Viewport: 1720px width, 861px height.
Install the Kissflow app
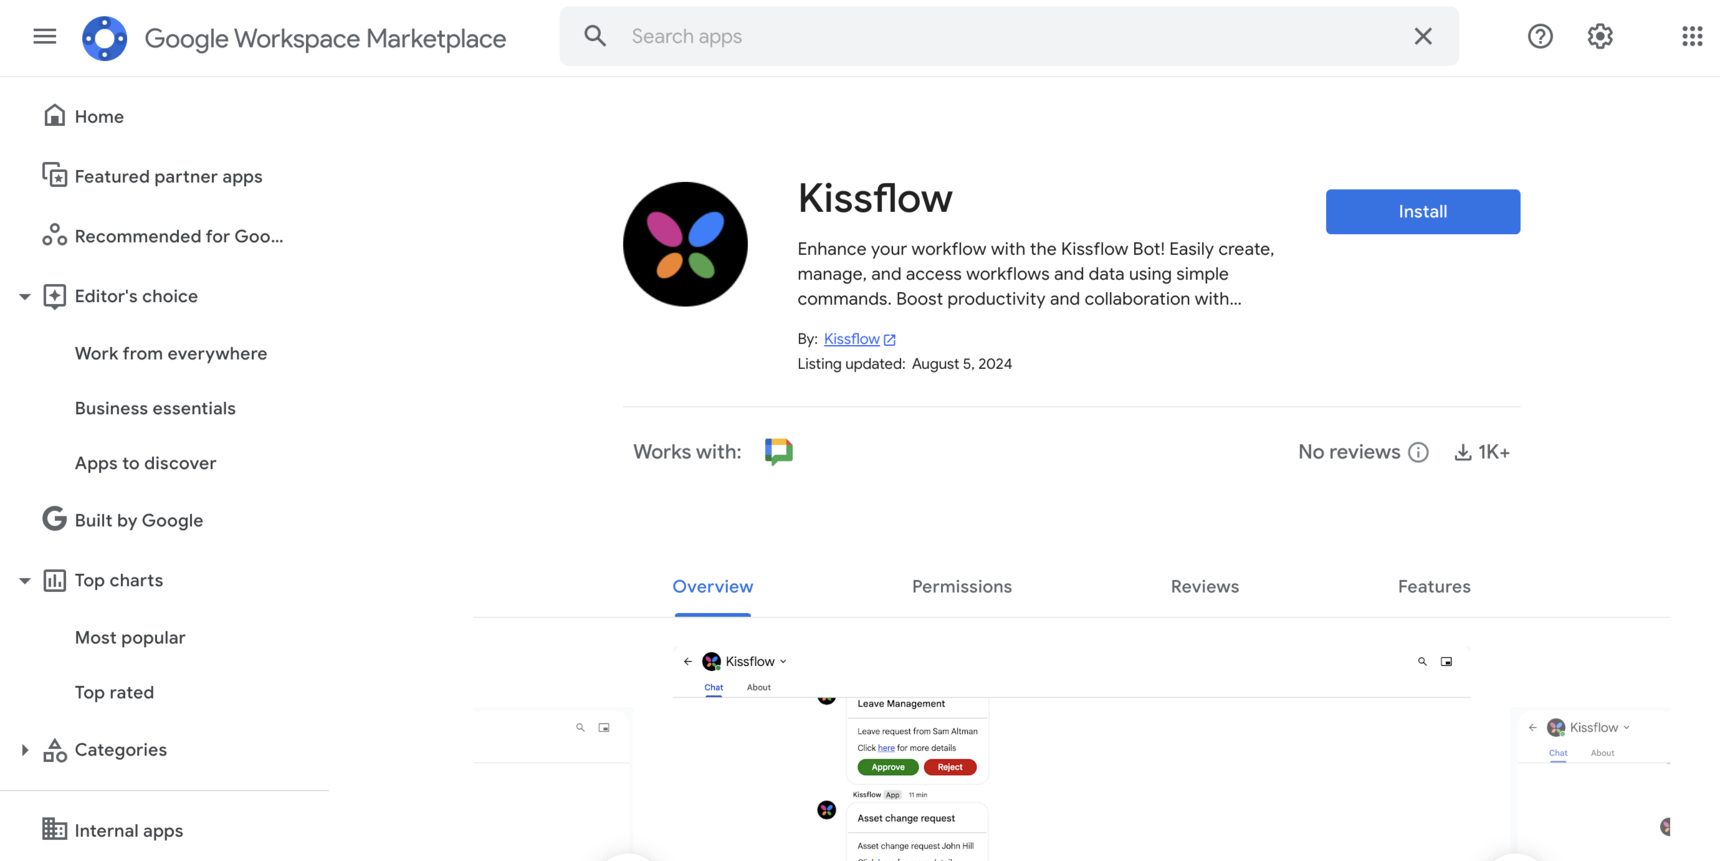1423,212
